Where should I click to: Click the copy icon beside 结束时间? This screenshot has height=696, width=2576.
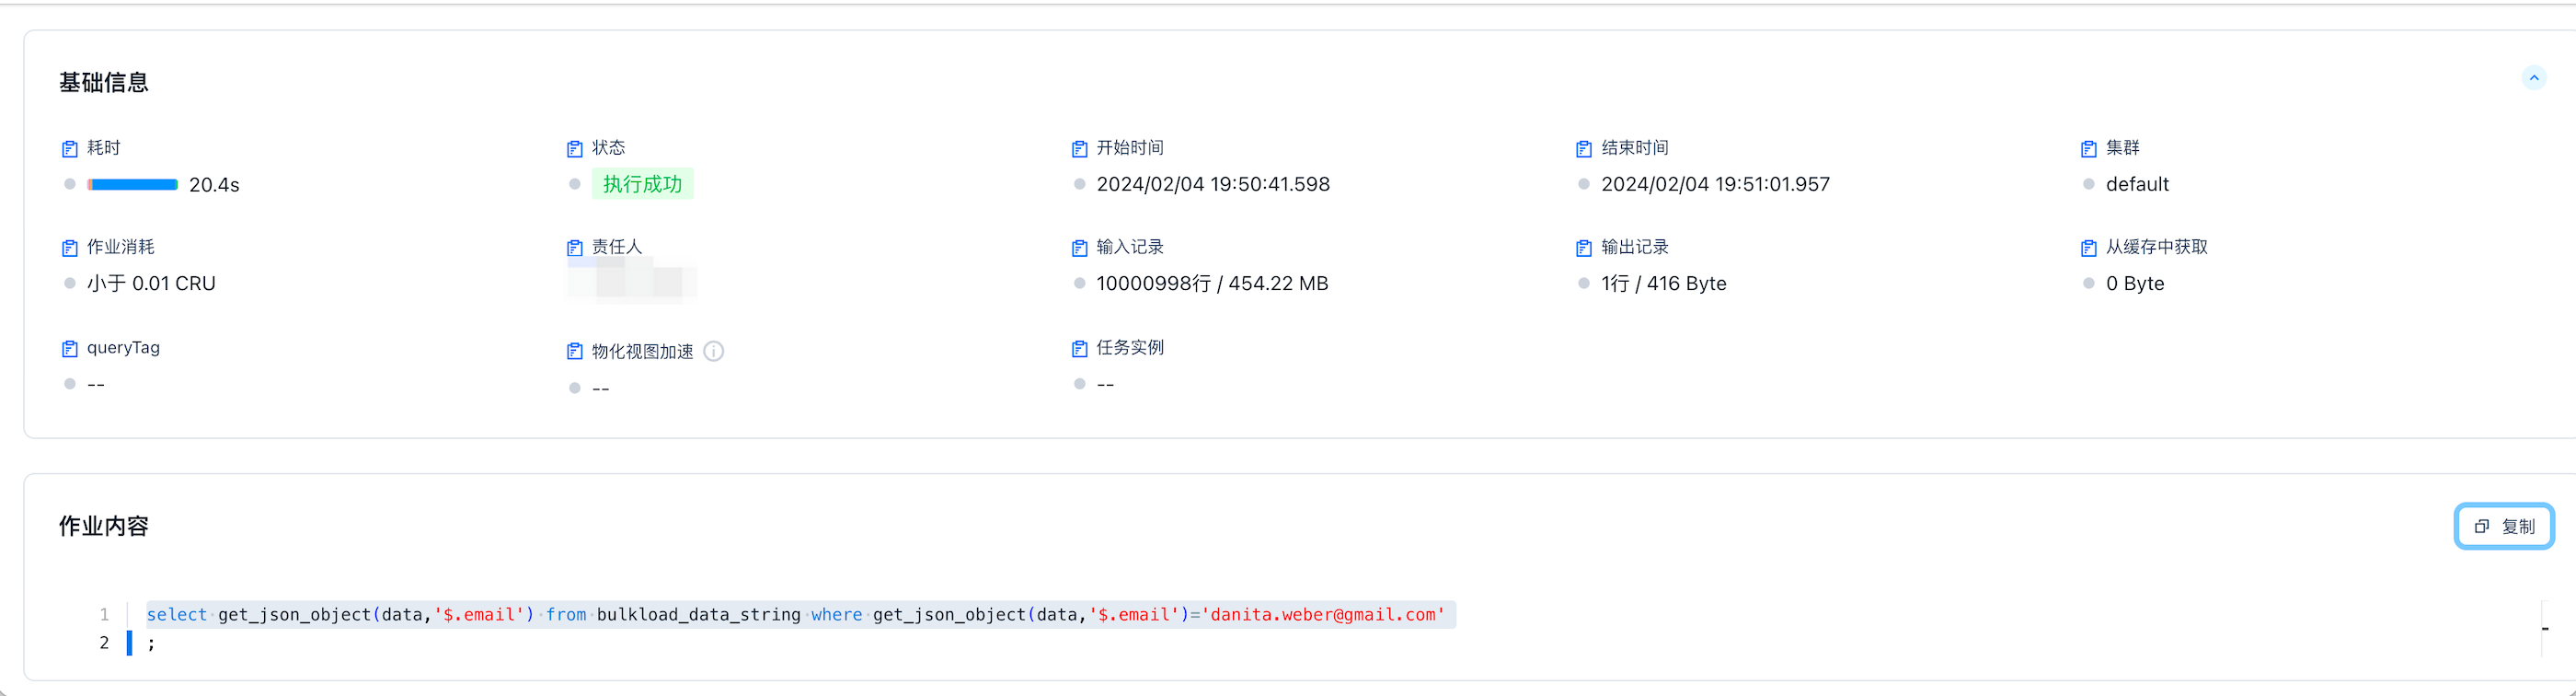(x=1583, y=149)
